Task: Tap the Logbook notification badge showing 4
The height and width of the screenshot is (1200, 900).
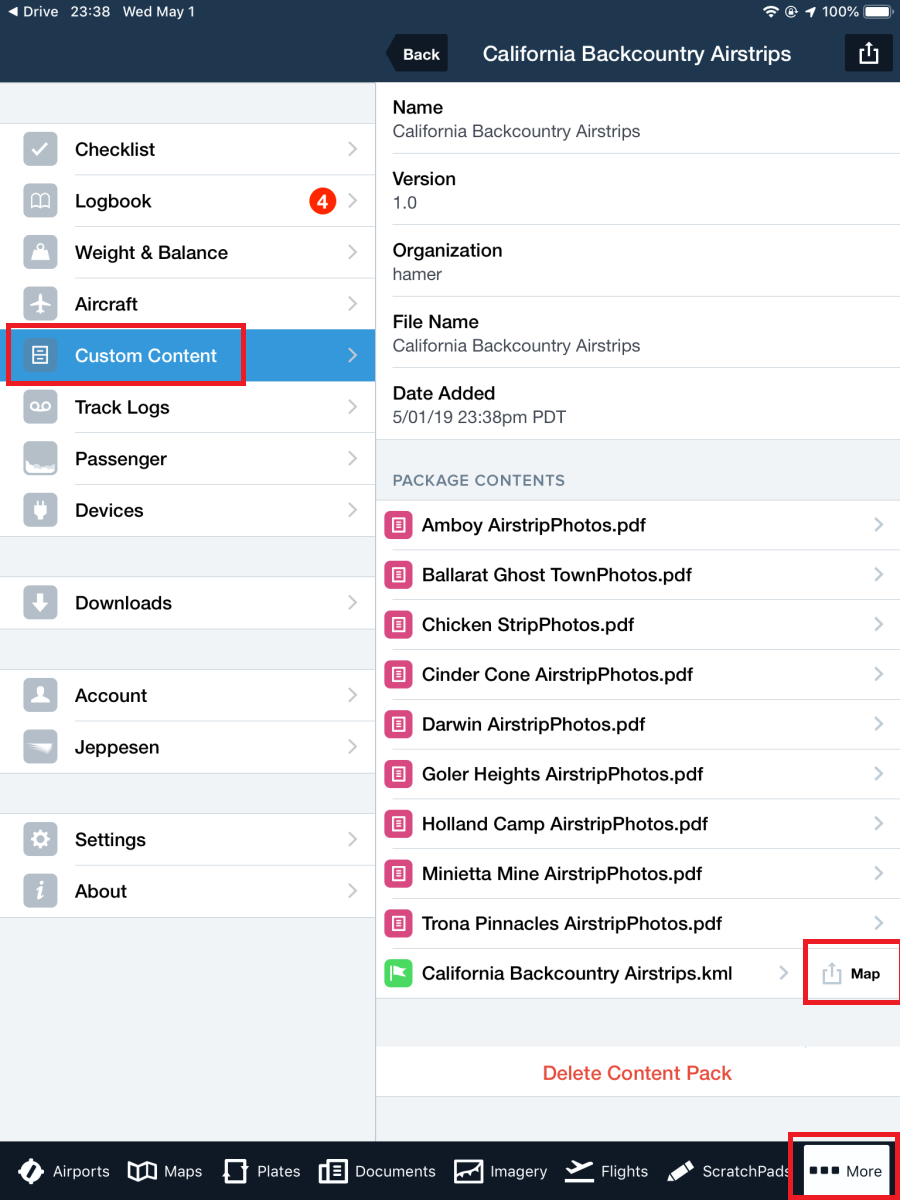Action: (321, 201)
